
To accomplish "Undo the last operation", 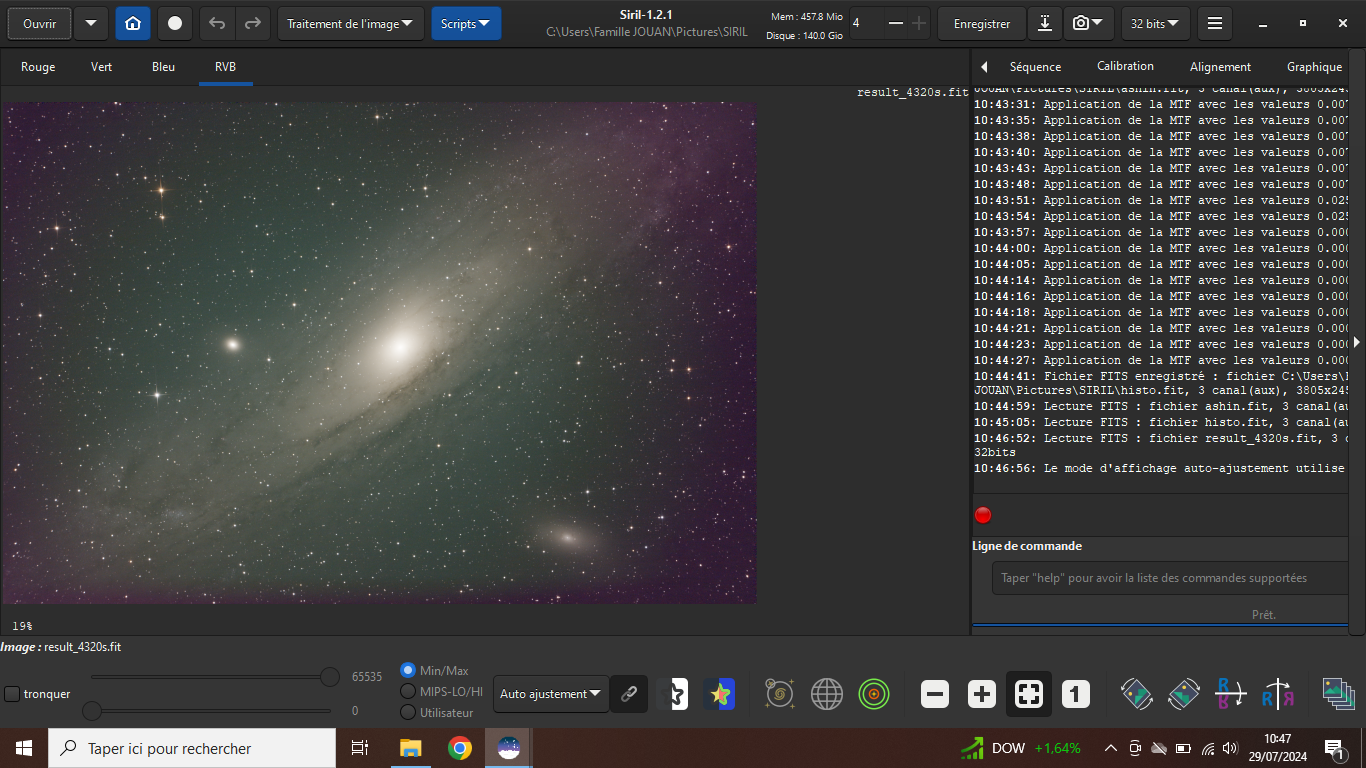I will pyautogui.click(x=217, y=23).
